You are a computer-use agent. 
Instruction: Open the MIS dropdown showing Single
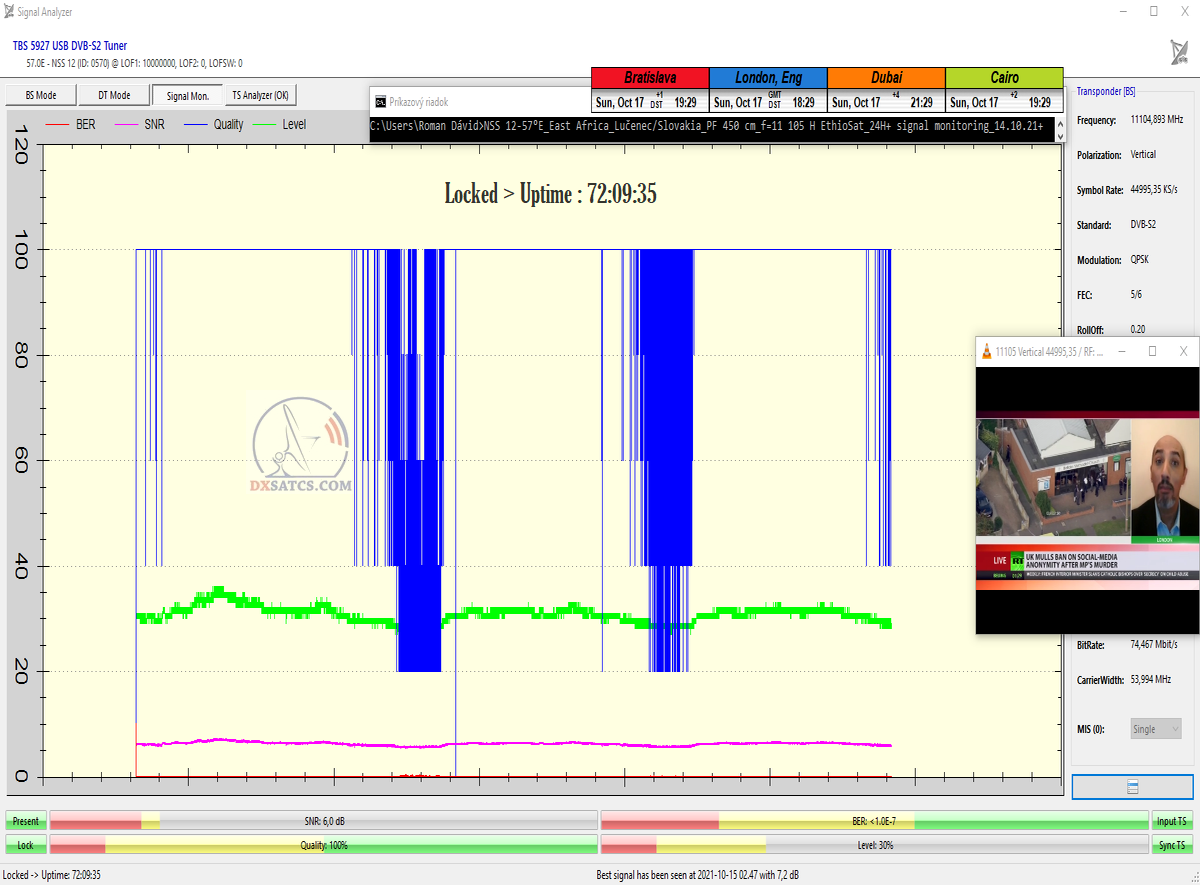1155,729
